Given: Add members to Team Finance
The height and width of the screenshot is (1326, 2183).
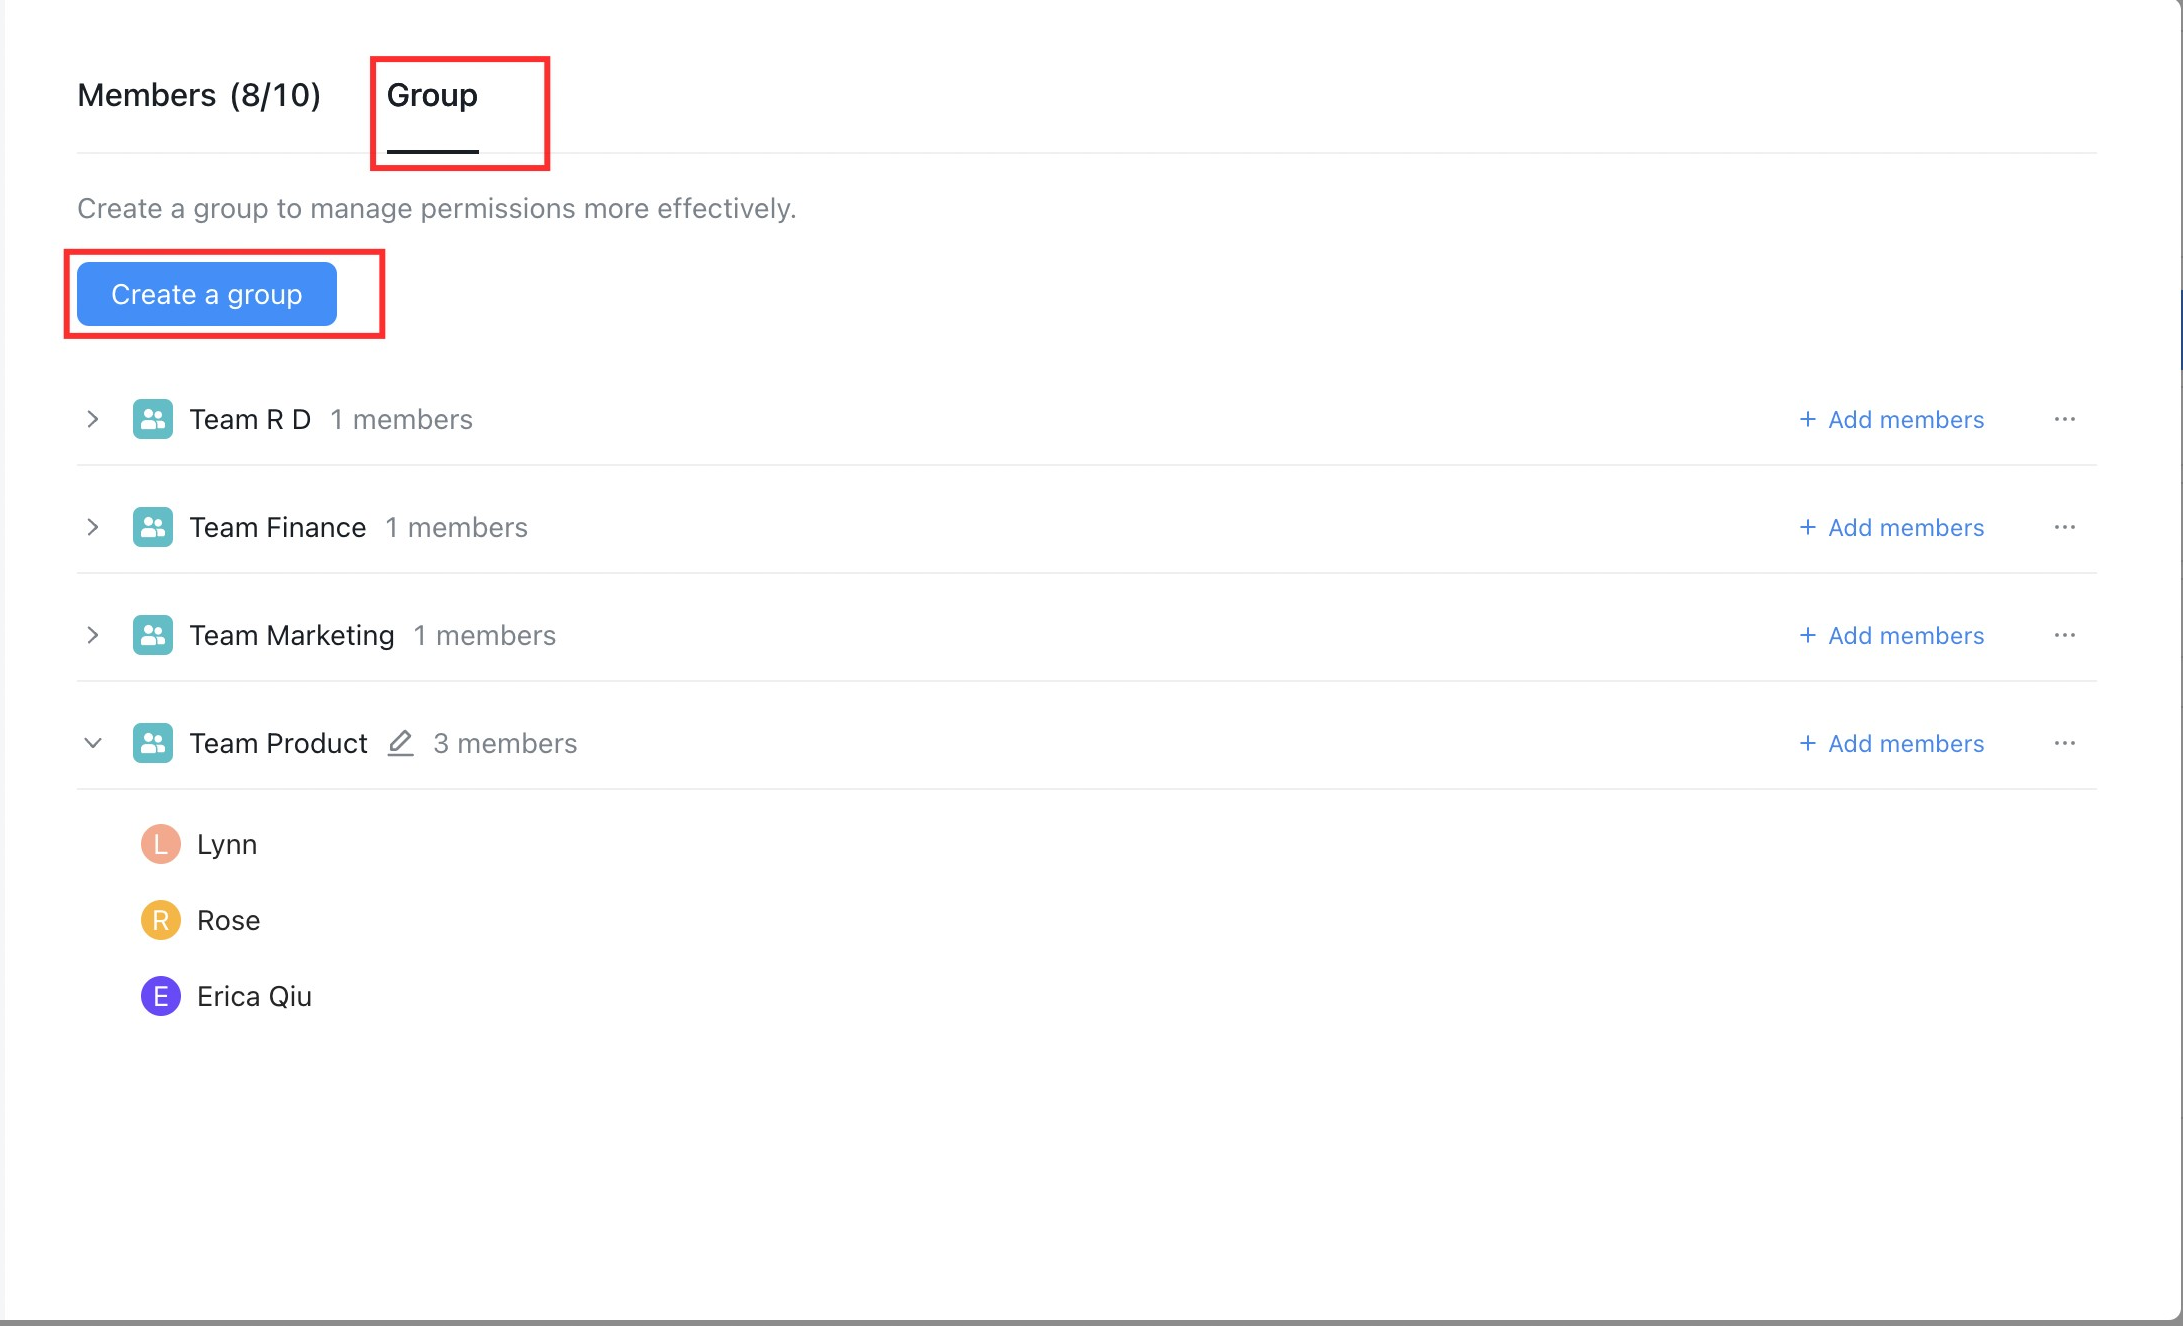Looking at the screenshot, I should [1891, 527].
